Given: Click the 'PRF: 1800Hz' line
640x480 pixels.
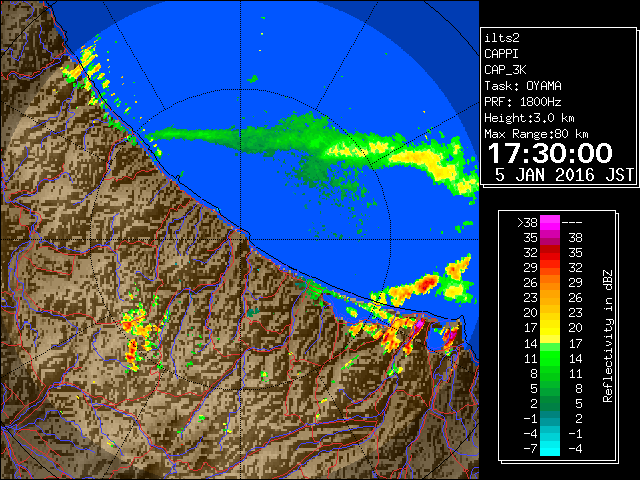Looking at the screenshot, I should (523, 102).
